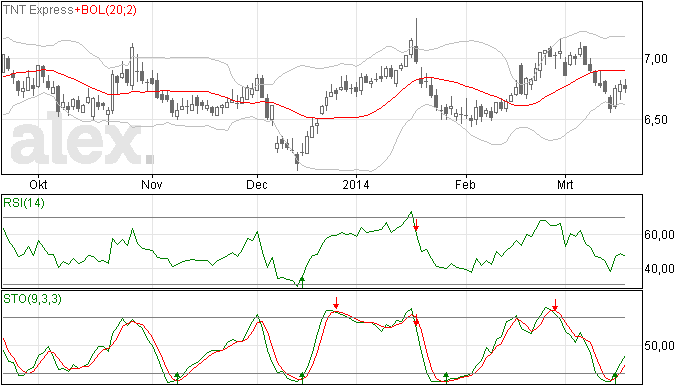Viewport: 690px width, 387px height.
Task: Click the Okt month label
Action: tap(38, 184)
